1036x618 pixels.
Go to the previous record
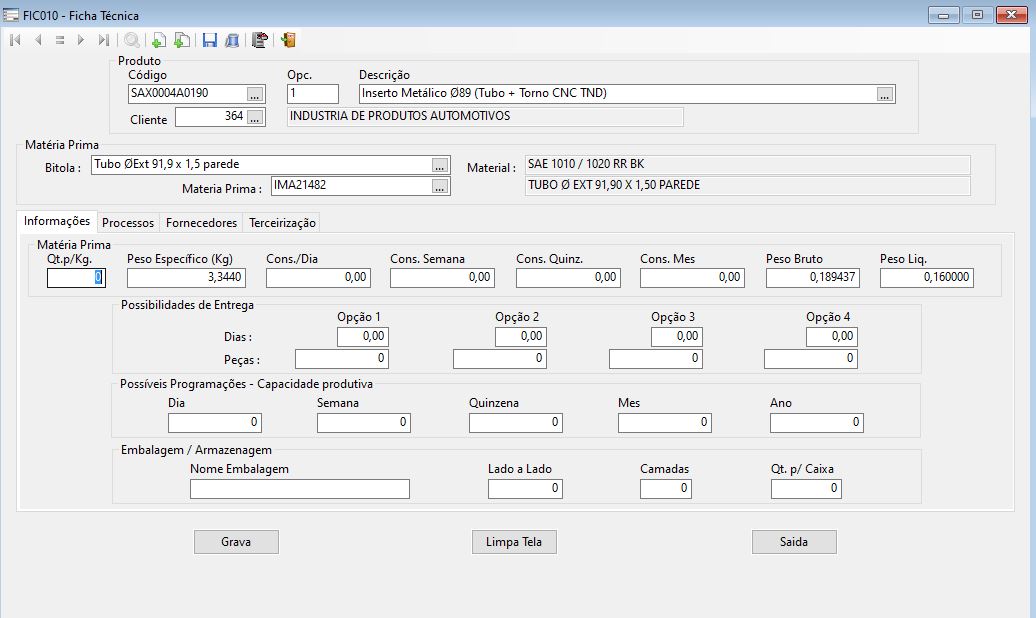pos(38,40)
